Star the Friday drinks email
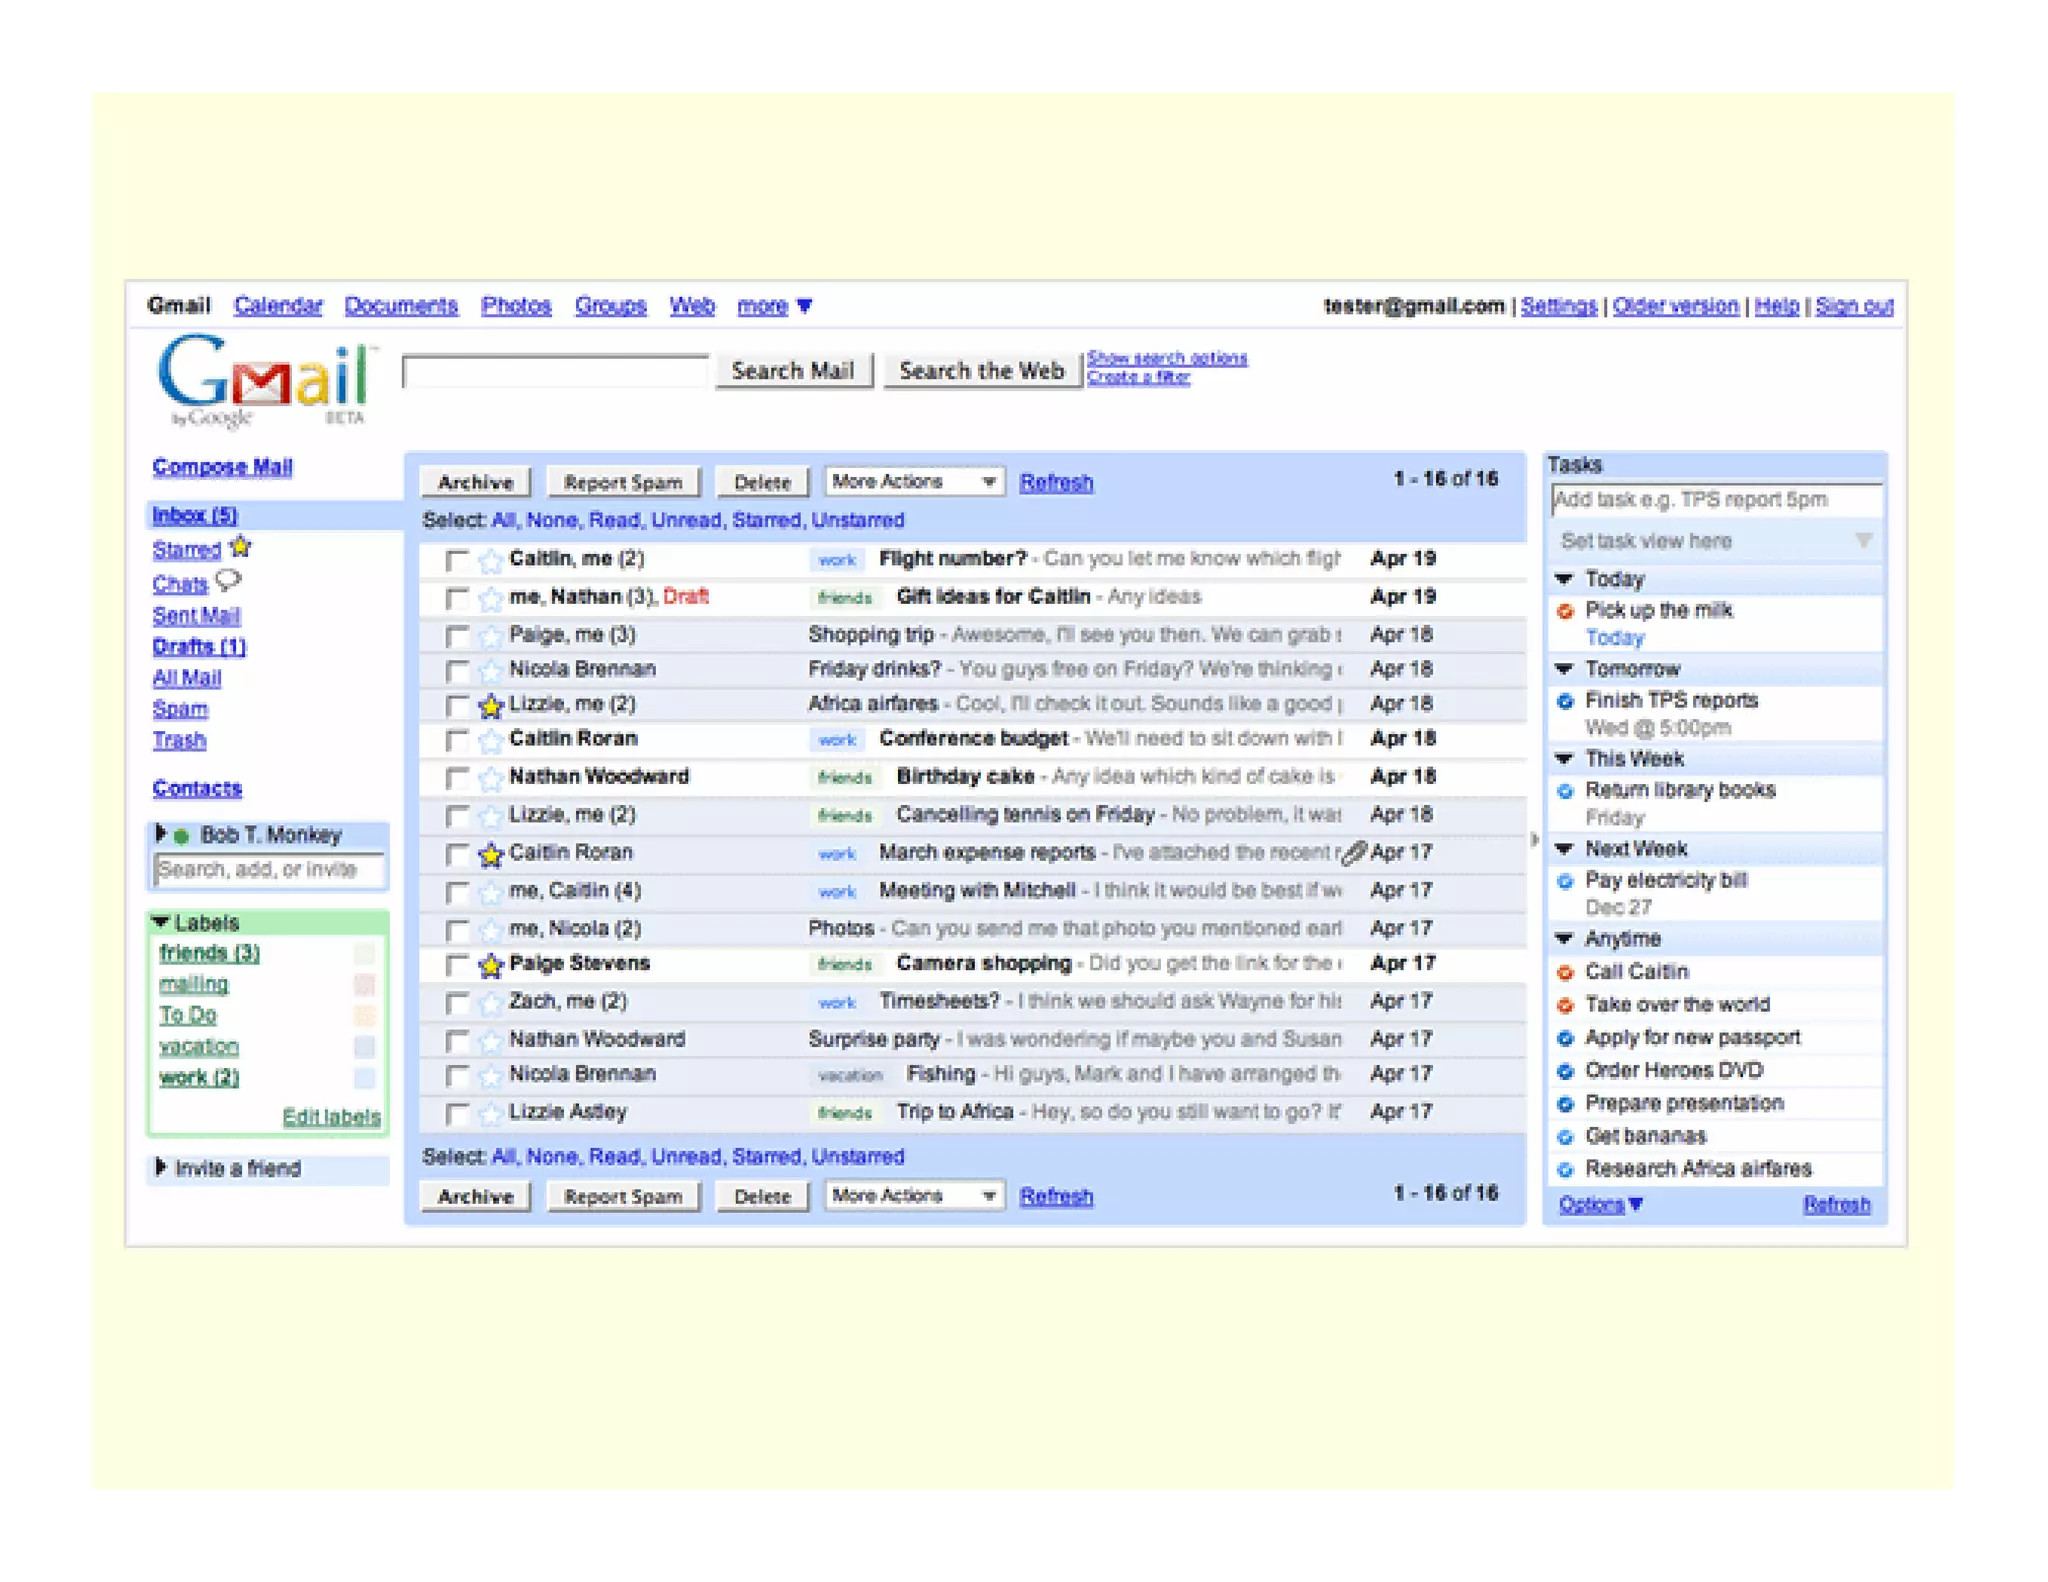 coord(490,670)
